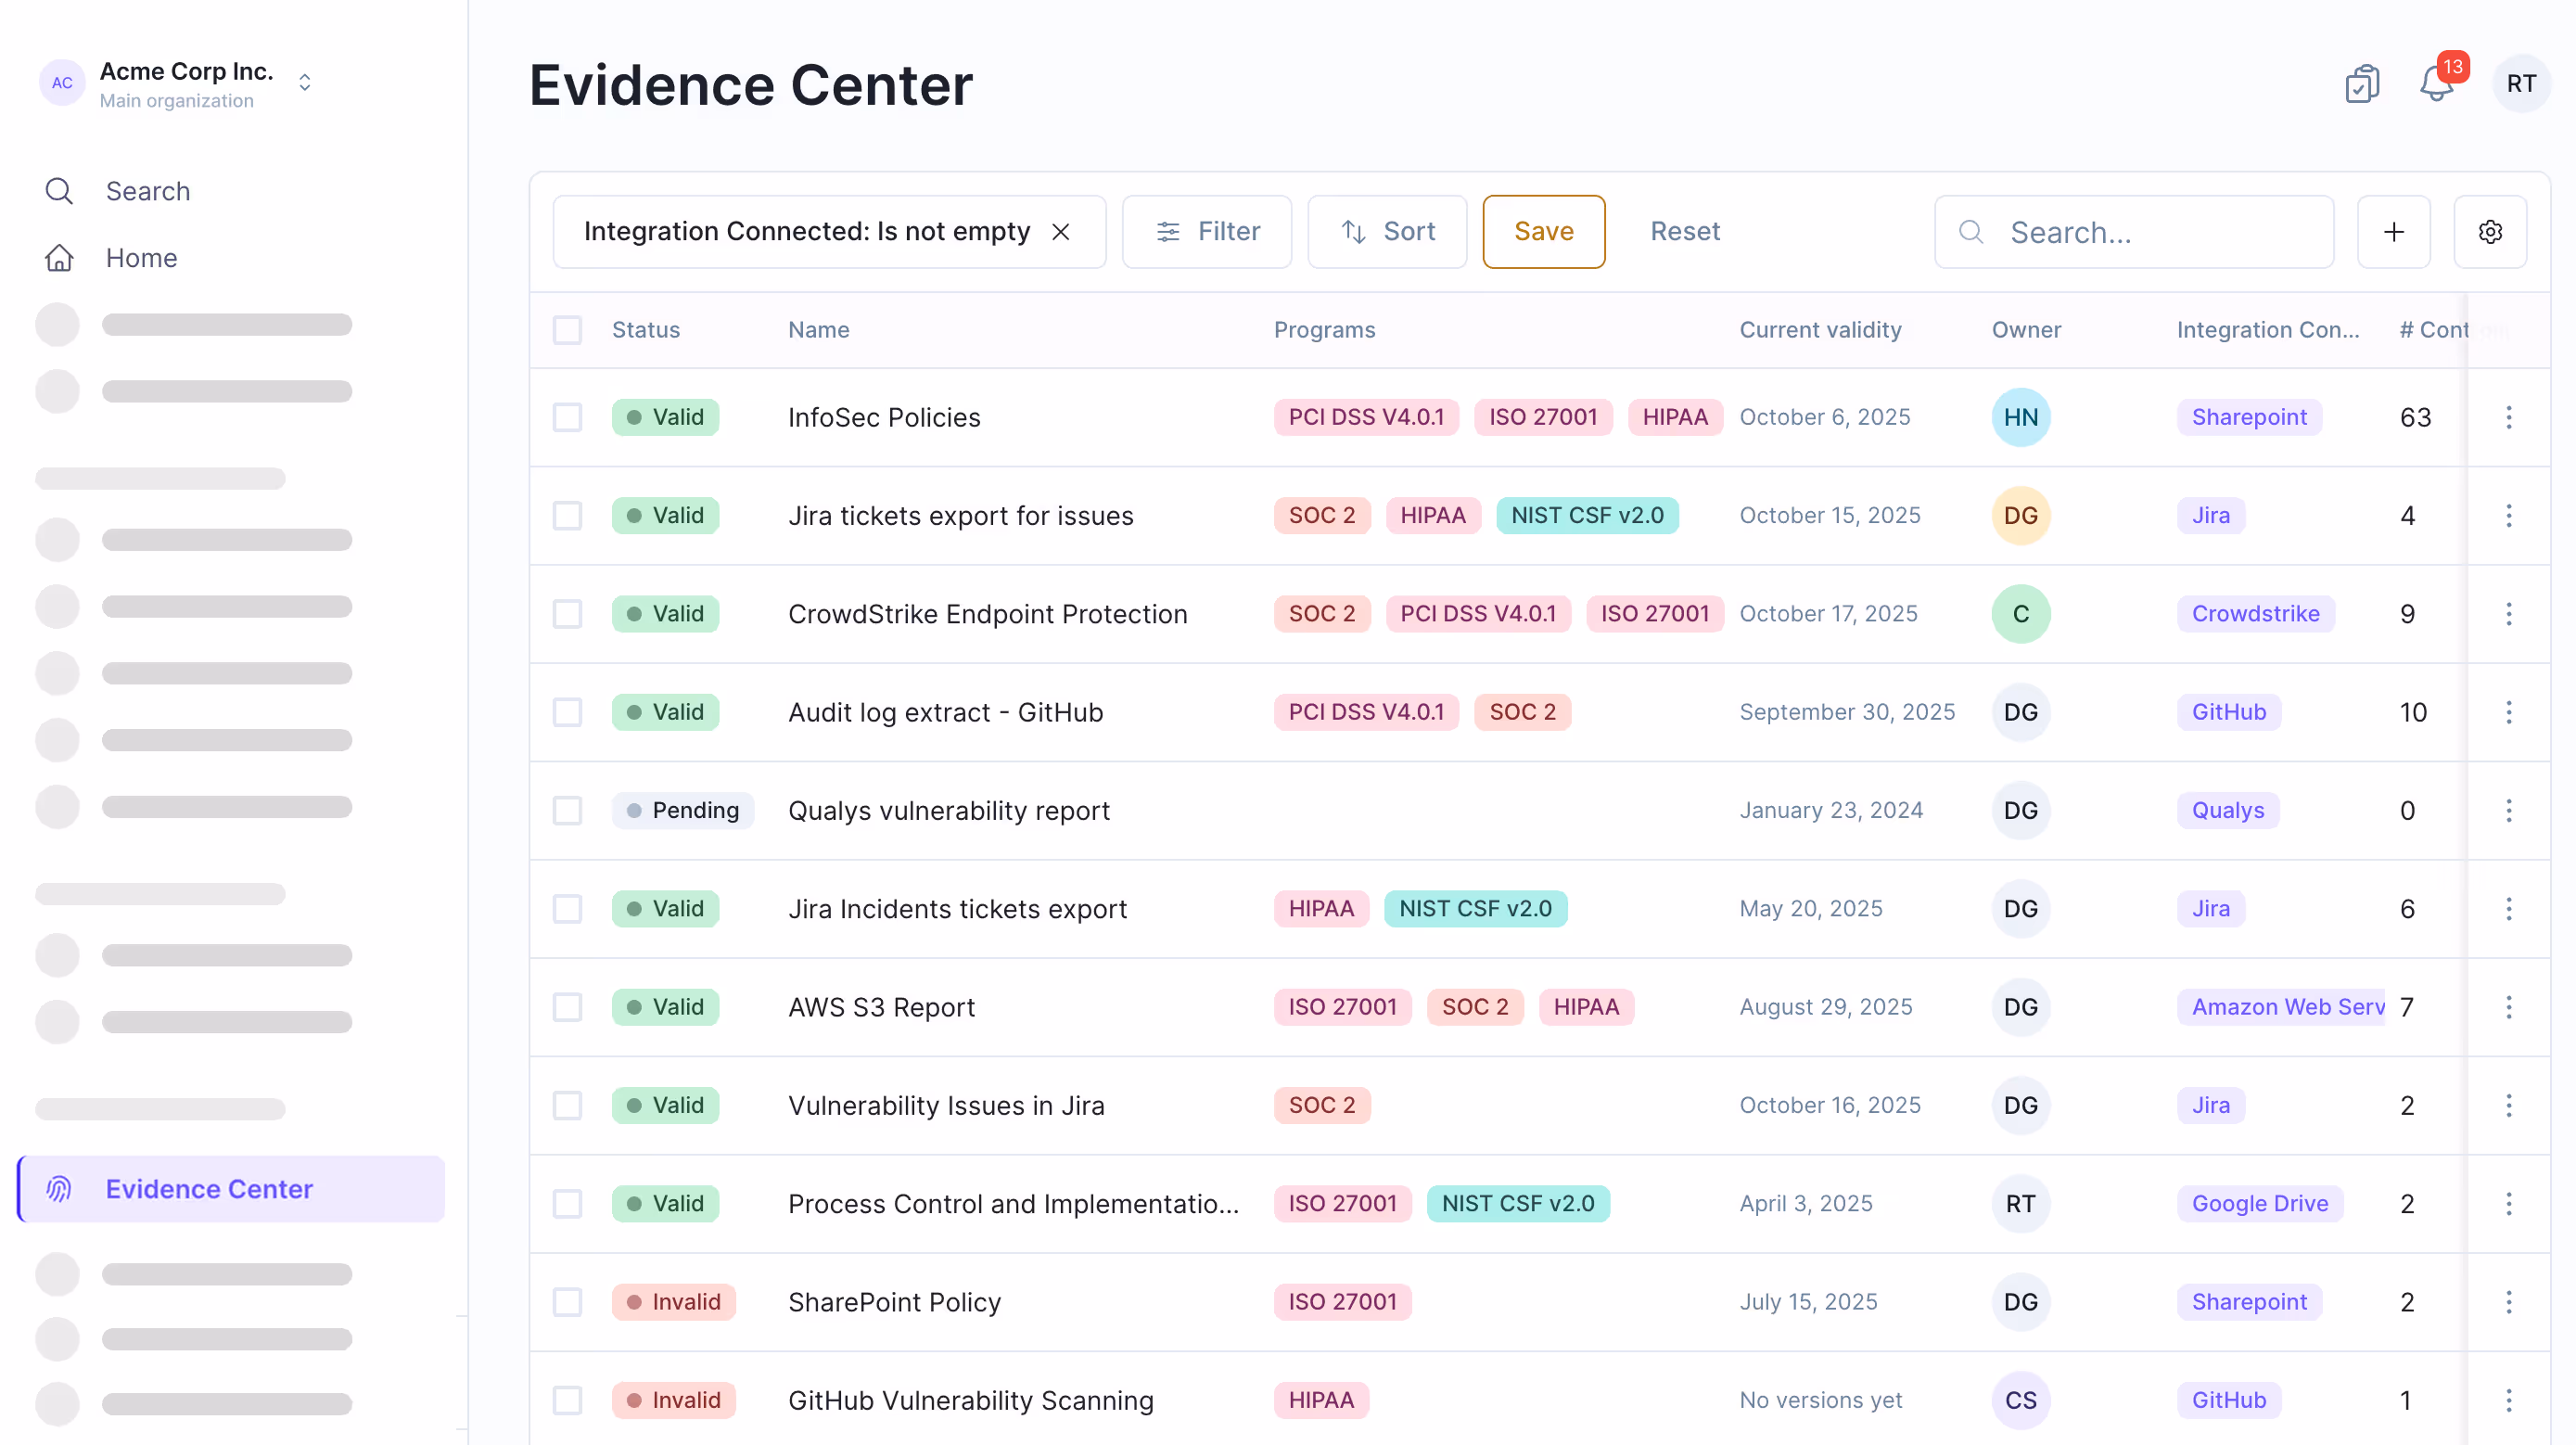Toggle the select-all checkbox in table header

coord(568,330)
